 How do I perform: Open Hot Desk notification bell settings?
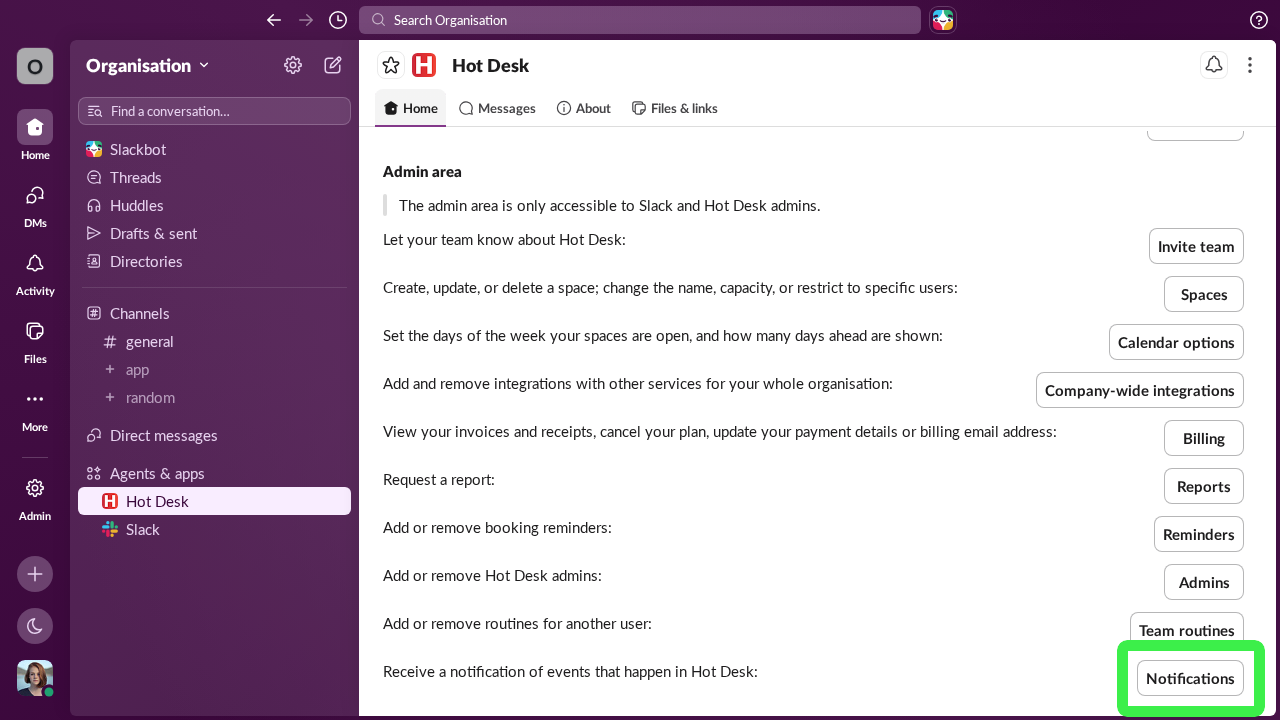click(x=1214, y=65)
